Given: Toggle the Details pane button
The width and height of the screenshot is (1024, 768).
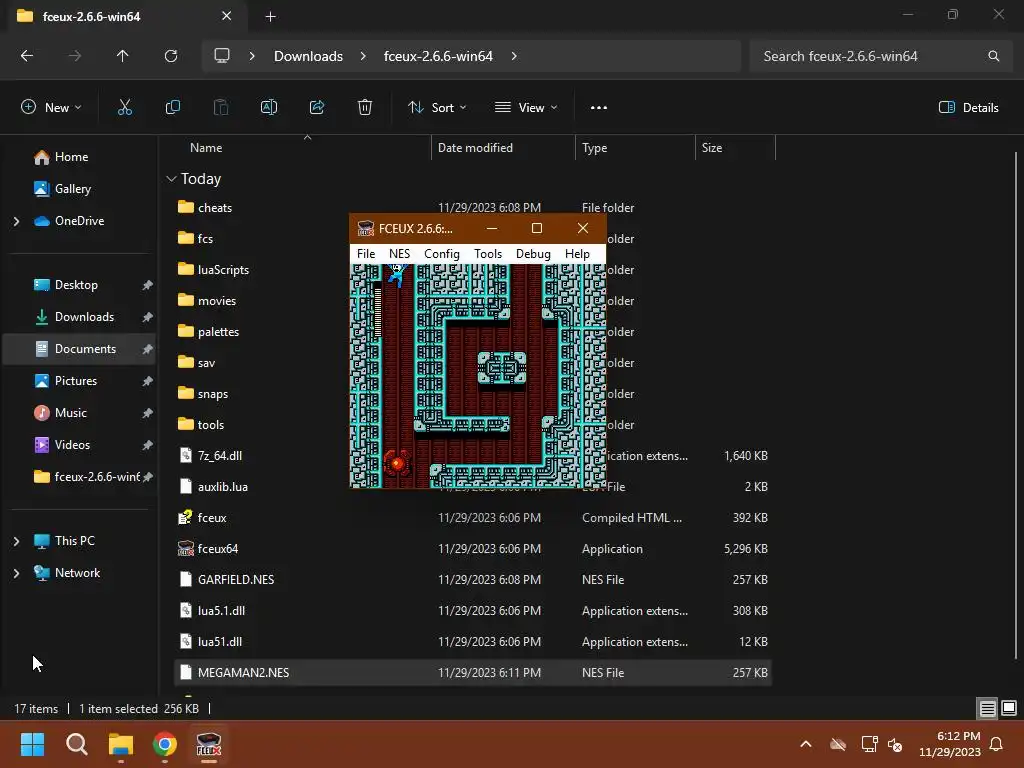Looking at the screenshot, I should 968,108.
